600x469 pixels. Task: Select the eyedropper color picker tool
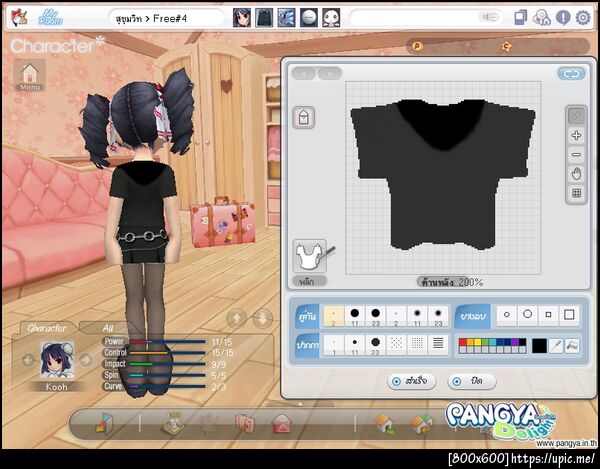coord(556,346)
